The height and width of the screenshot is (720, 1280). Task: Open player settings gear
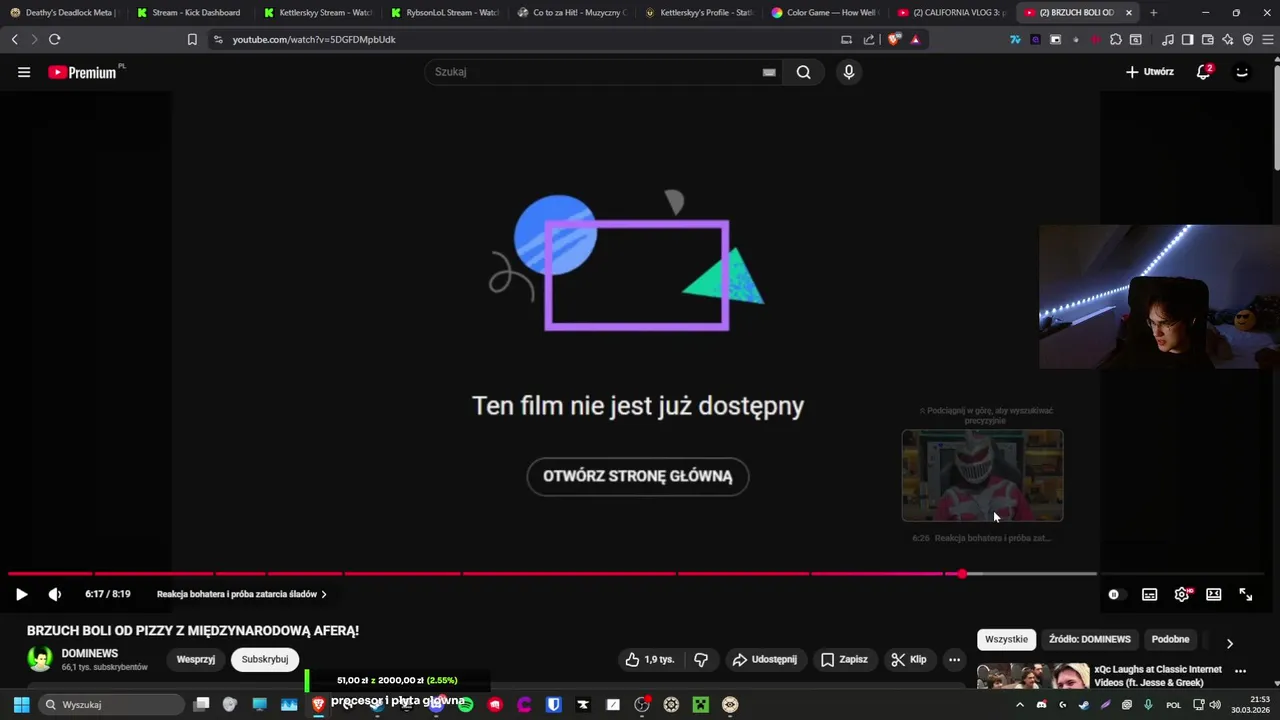point(1182,594)
